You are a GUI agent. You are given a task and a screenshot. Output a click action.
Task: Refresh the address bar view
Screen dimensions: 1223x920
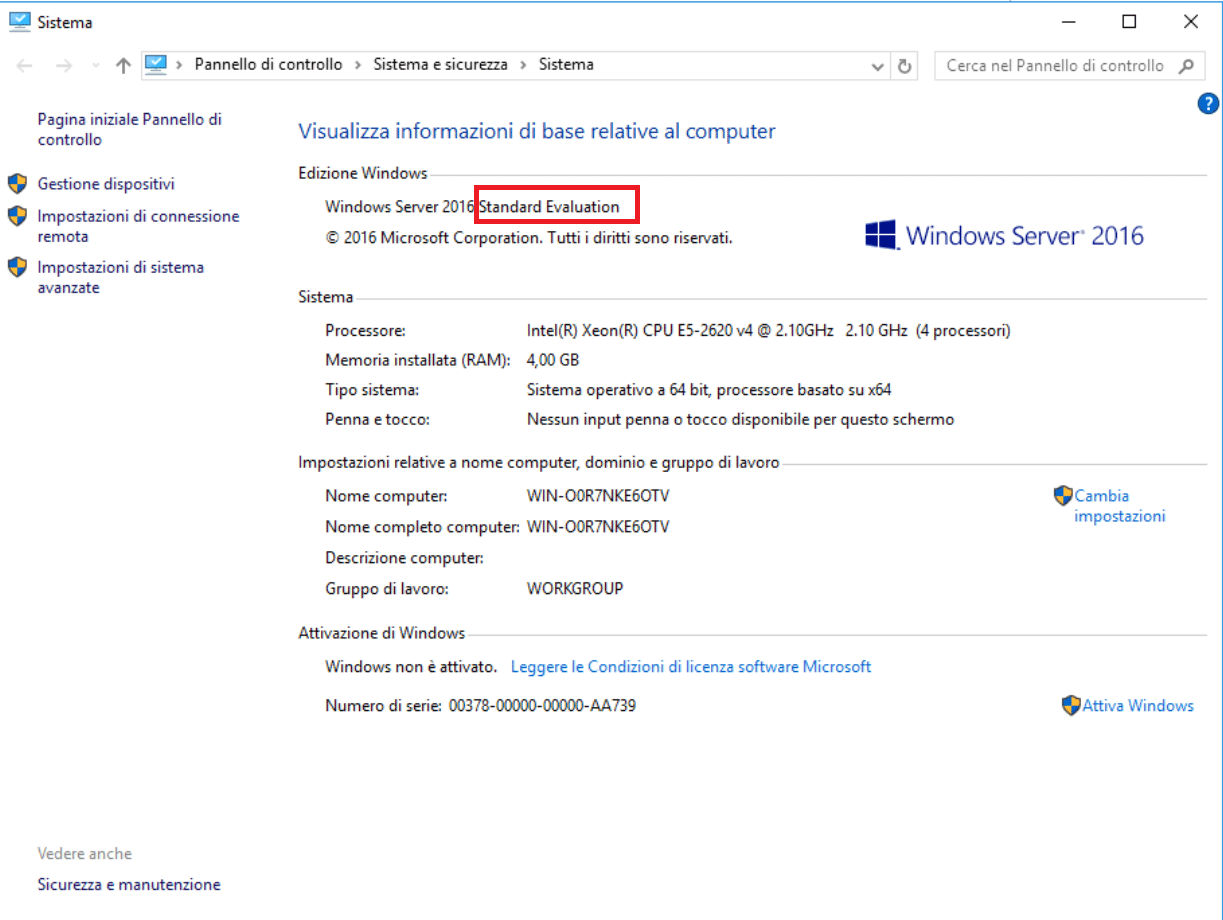tap(905, 66)
